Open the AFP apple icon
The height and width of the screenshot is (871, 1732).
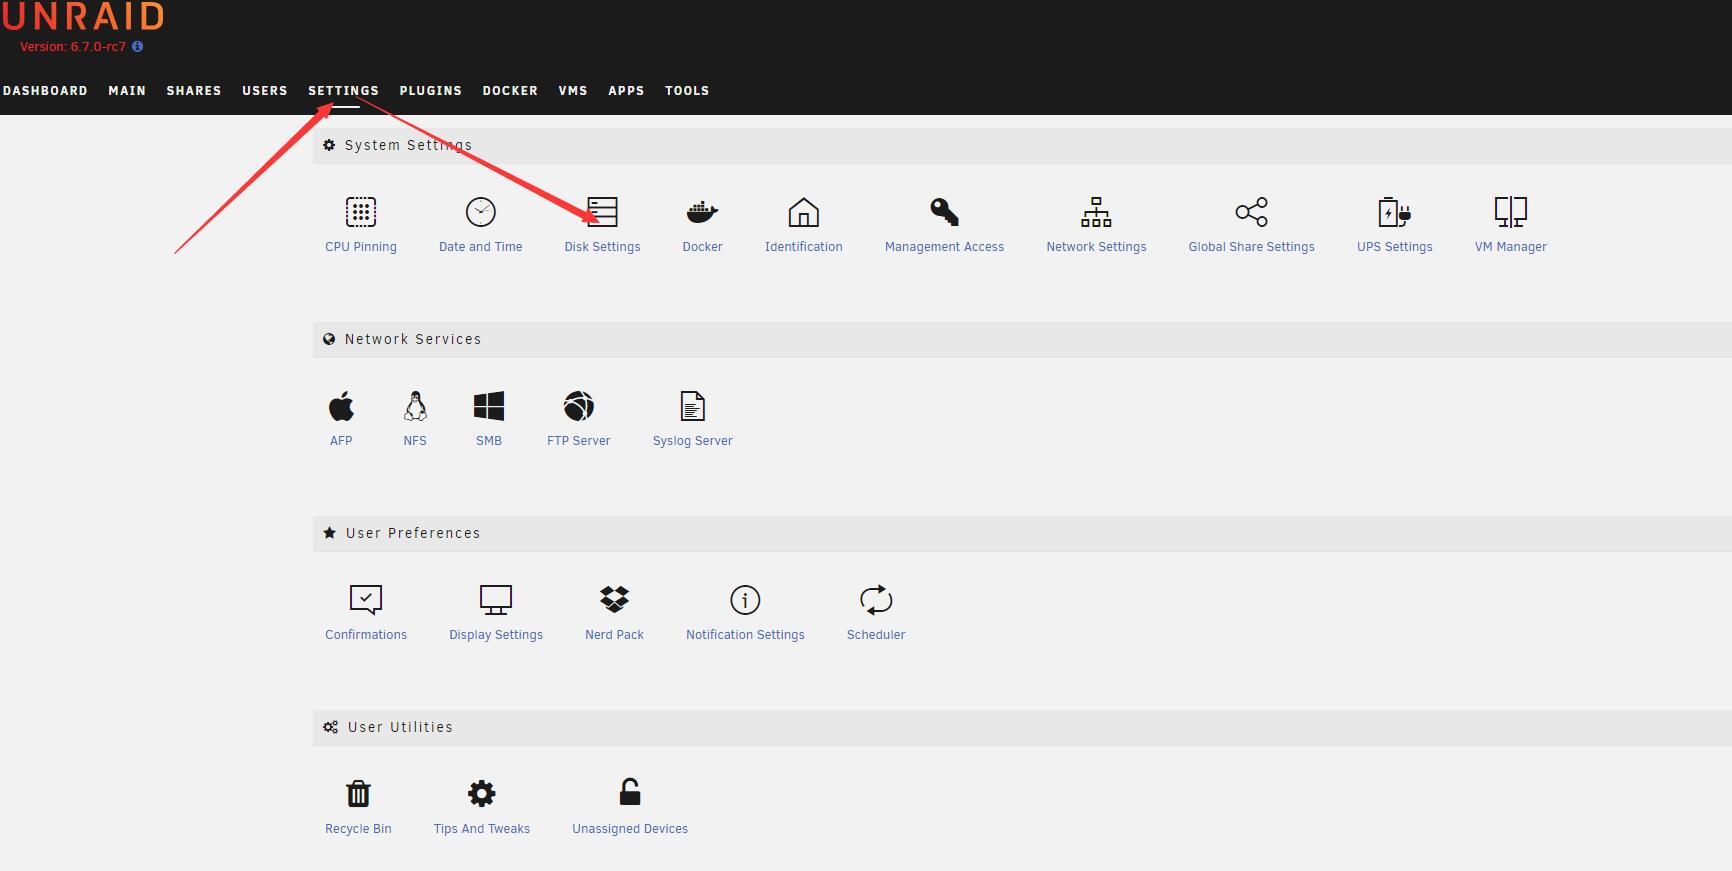click(x=341, y=406)
